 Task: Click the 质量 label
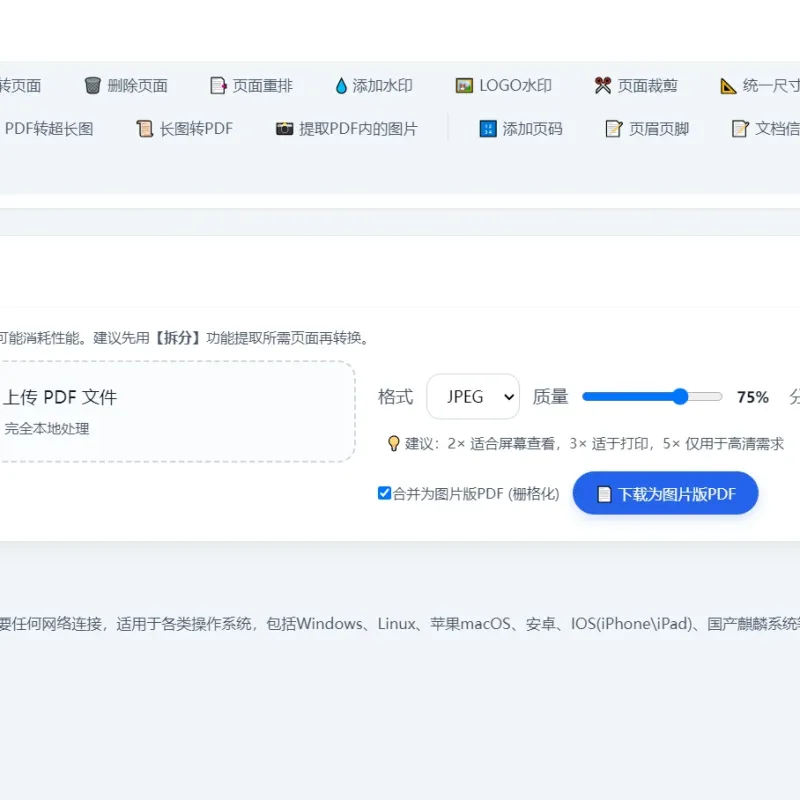(551, 397)
